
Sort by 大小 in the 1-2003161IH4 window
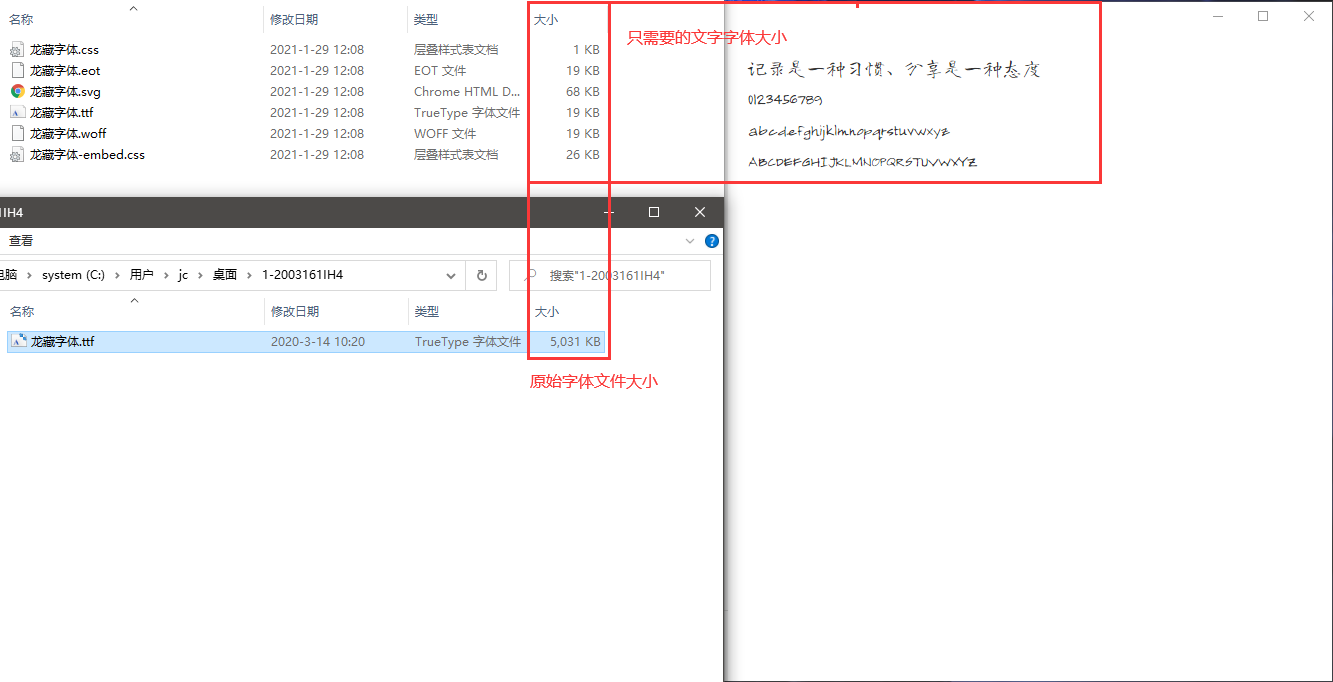tap(547, 312)
